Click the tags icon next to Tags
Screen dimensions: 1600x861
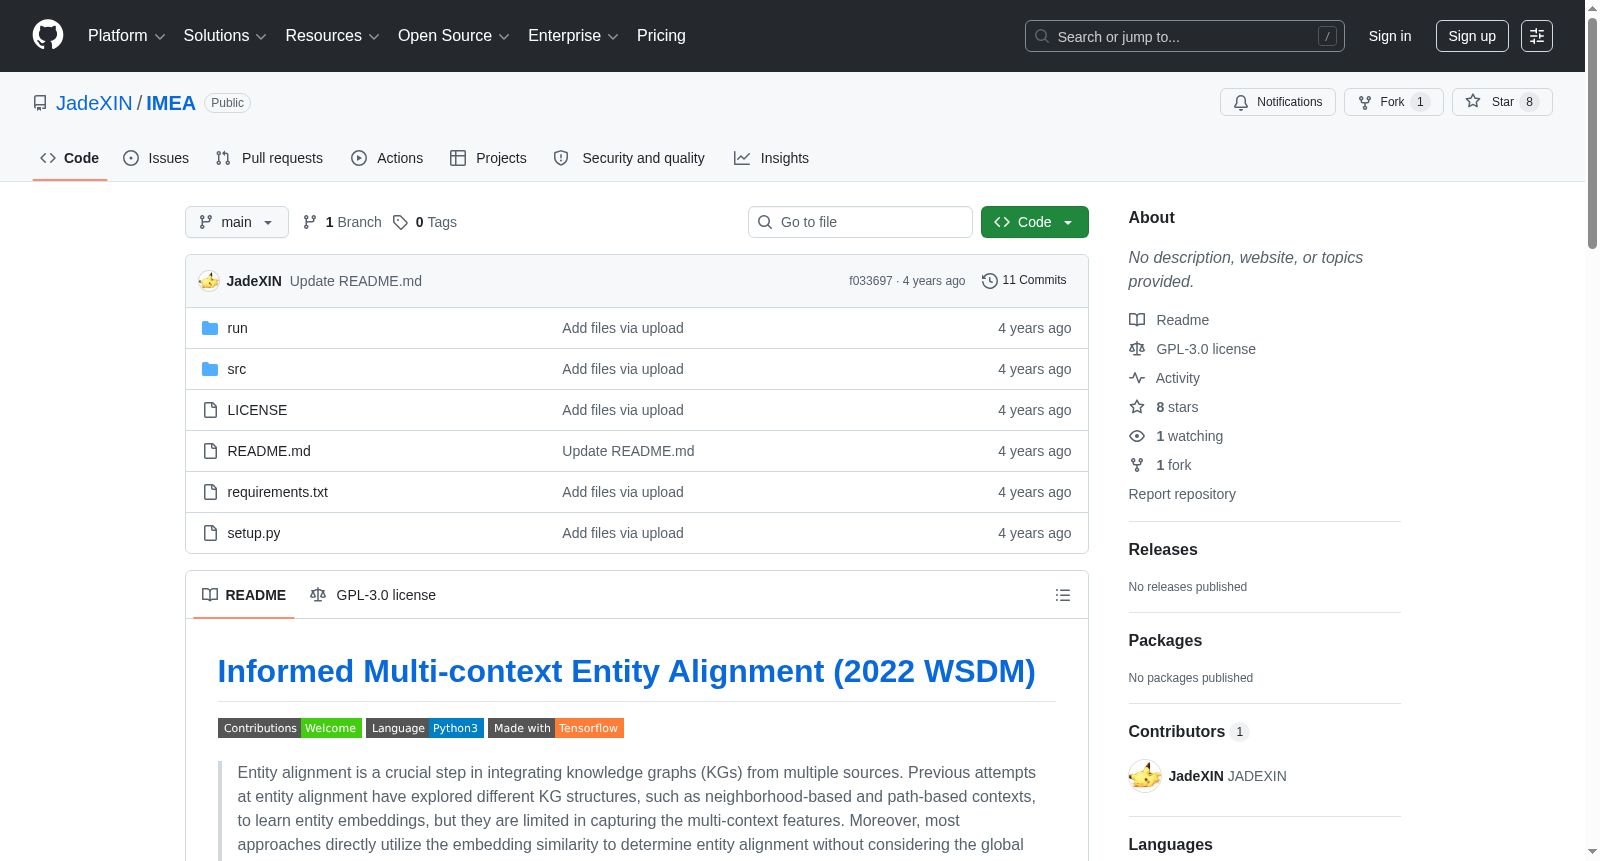click(400, 222)
